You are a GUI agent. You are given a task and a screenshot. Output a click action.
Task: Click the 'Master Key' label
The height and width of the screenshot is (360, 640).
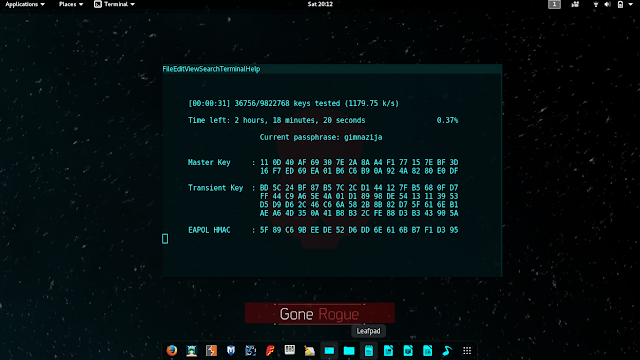(x=209, y=162)
